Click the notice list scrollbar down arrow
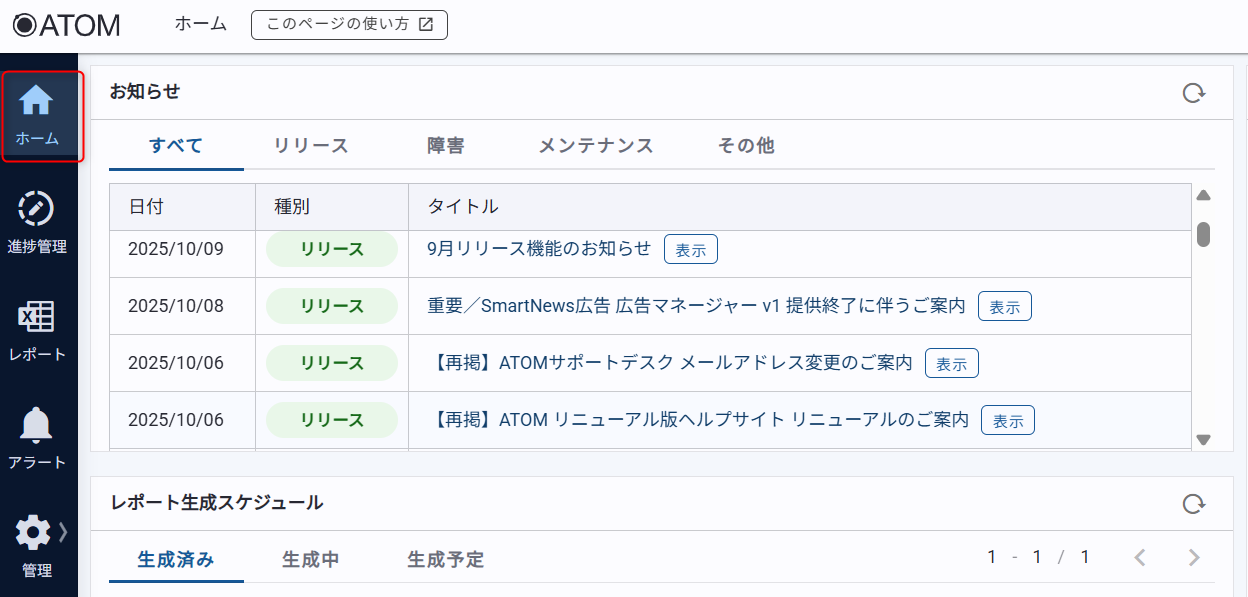 click(1203, 440)
